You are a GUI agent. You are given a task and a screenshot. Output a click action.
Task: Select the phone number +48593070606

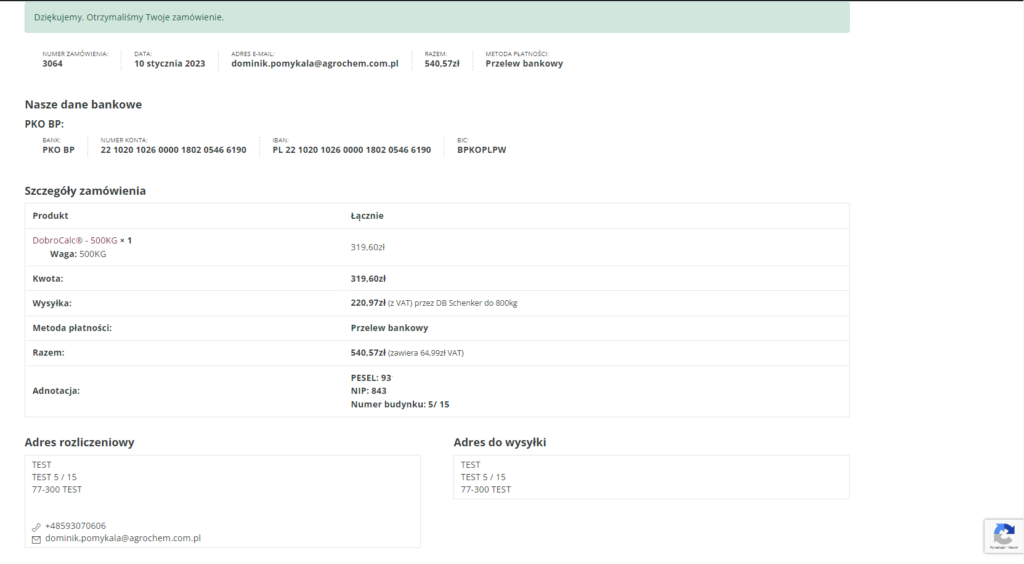click(x=75, y=525)
